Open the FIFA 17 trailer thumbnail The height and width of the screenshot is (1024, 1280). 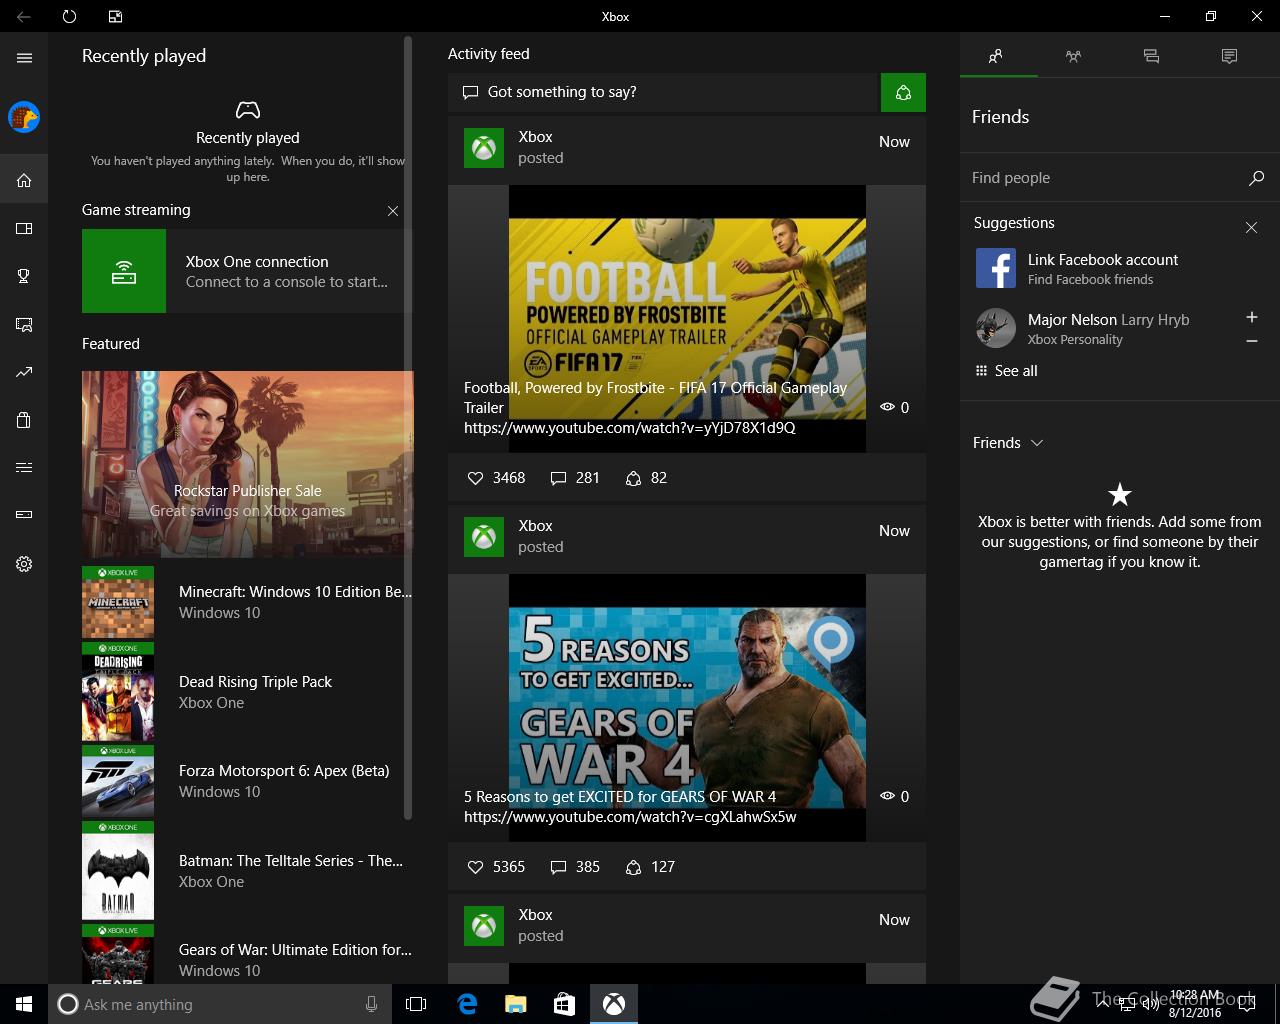687,319
